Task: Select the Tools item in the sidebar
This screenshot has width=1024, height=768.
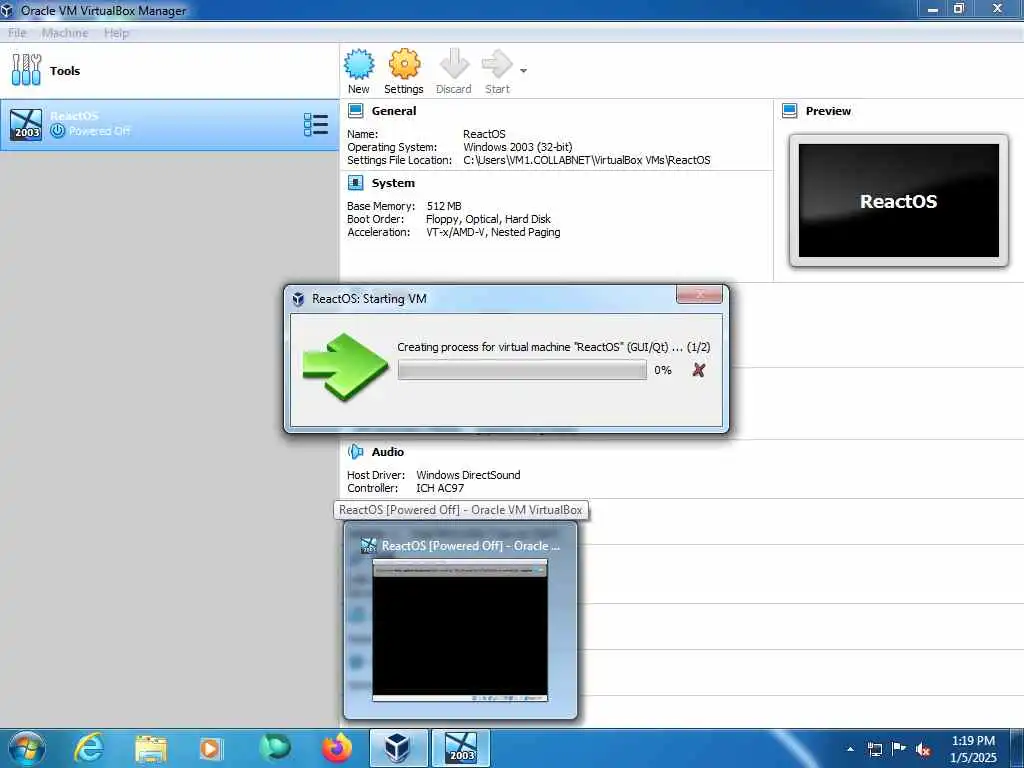Action: pyautogui.click(x=169, y=71)
